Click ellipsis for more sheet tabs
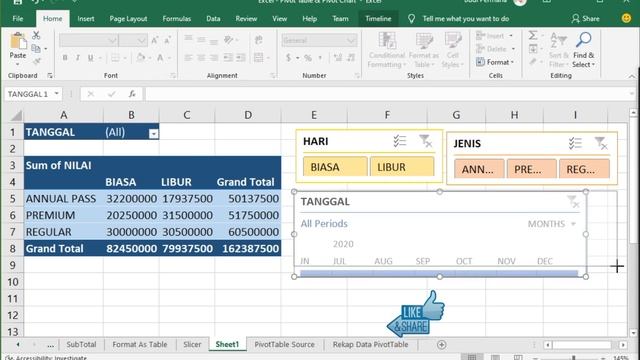Viewport: 640px width, 360px height. click(50, 345)
